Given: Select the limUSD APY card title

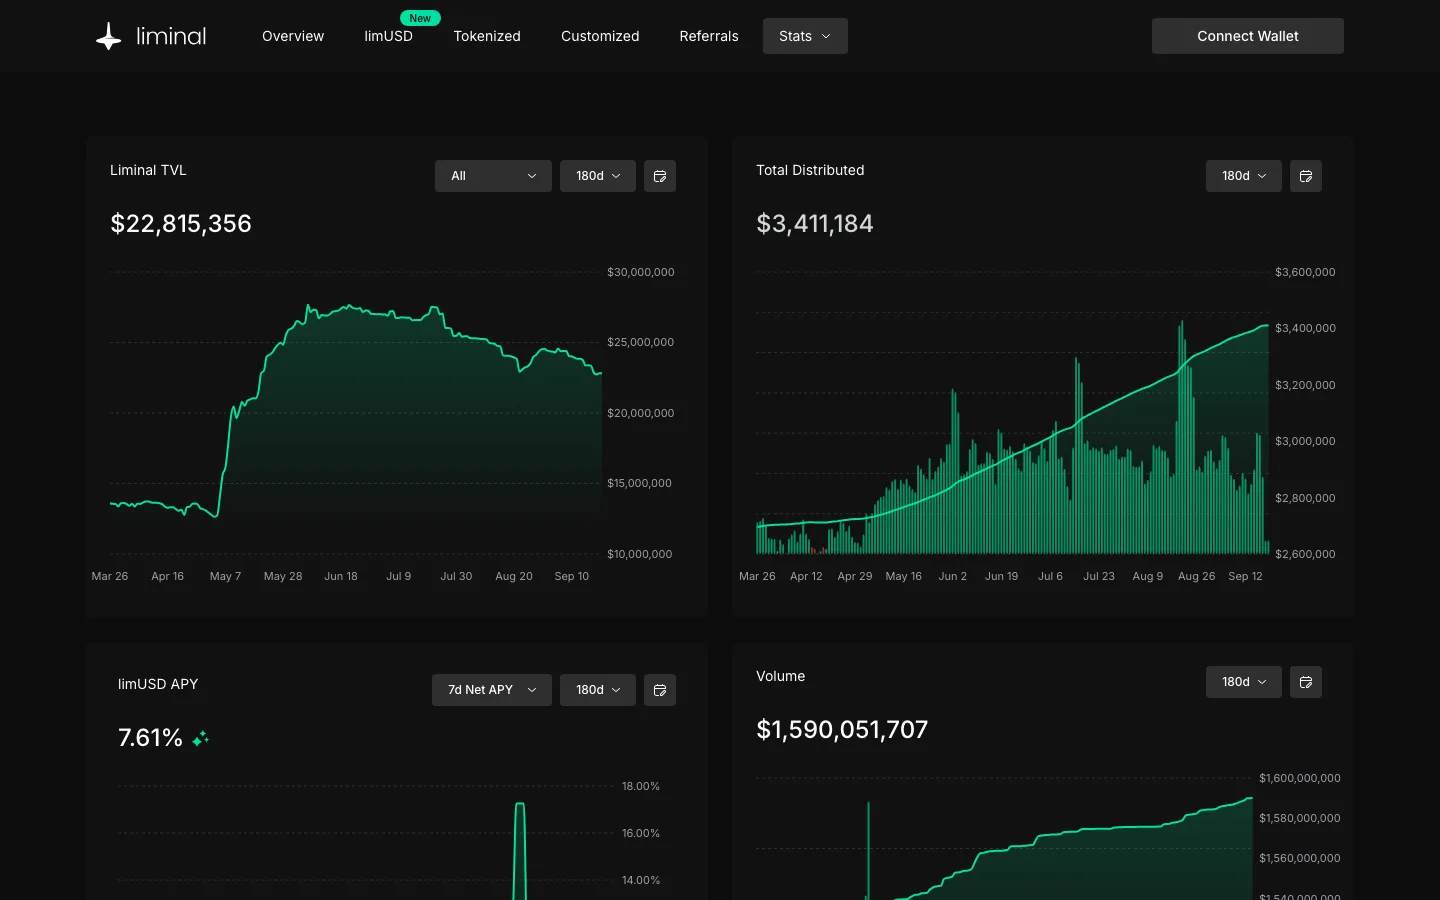Looking at the screenshot, I should coord(158,684).
